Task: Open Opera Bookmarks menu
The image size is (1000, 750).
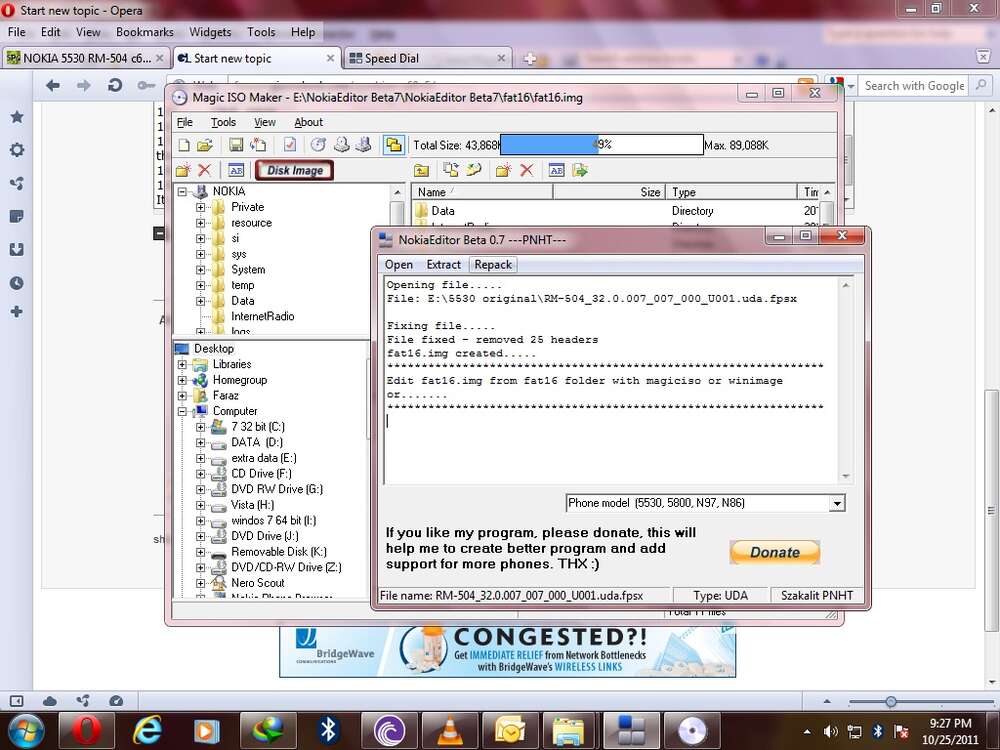Action: [145, 32]
